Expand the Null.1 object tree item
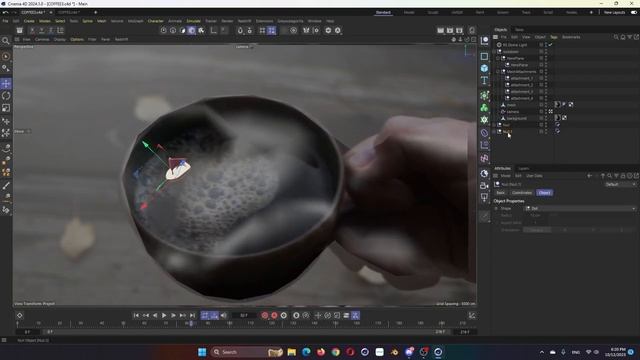 494,131
